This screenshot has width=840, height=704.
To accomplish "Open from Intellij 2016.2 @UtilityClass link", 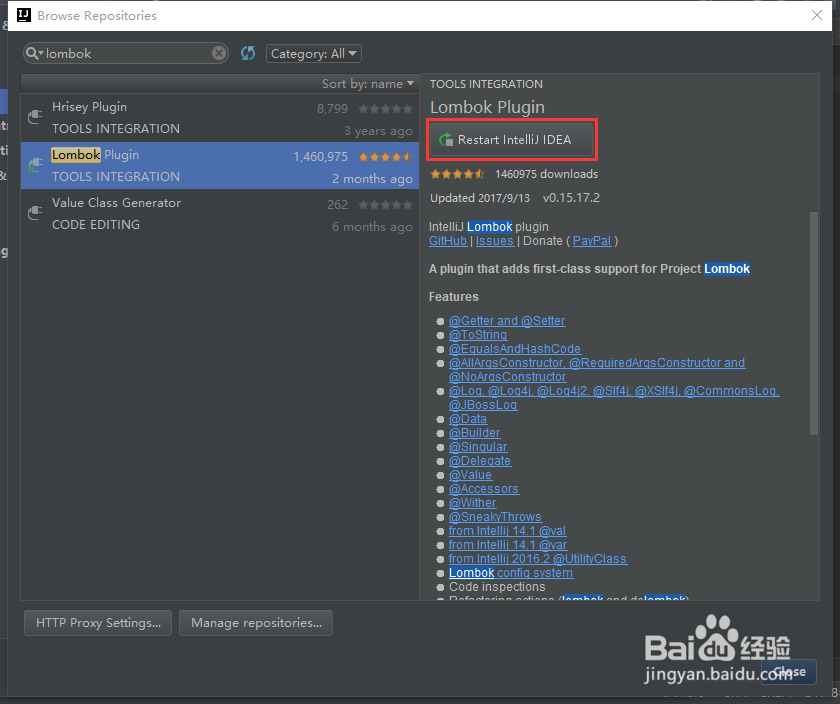I will pos(538,559).
